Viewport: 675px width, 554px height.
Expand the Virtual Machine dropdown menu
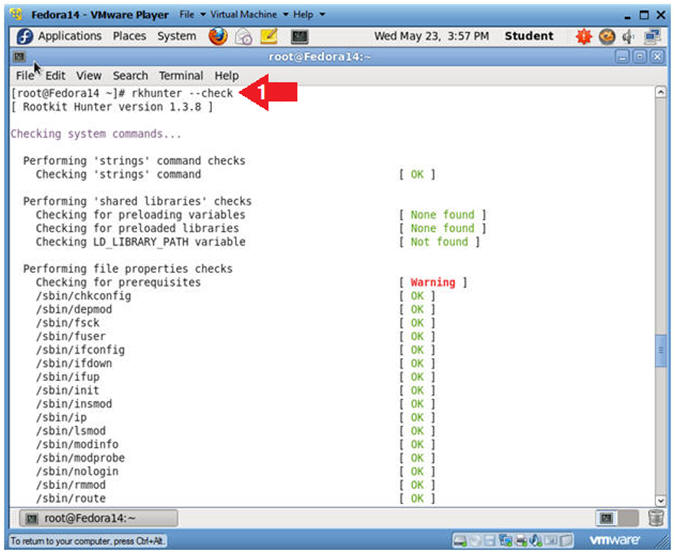pyautogui.click(x=249, y=15)
